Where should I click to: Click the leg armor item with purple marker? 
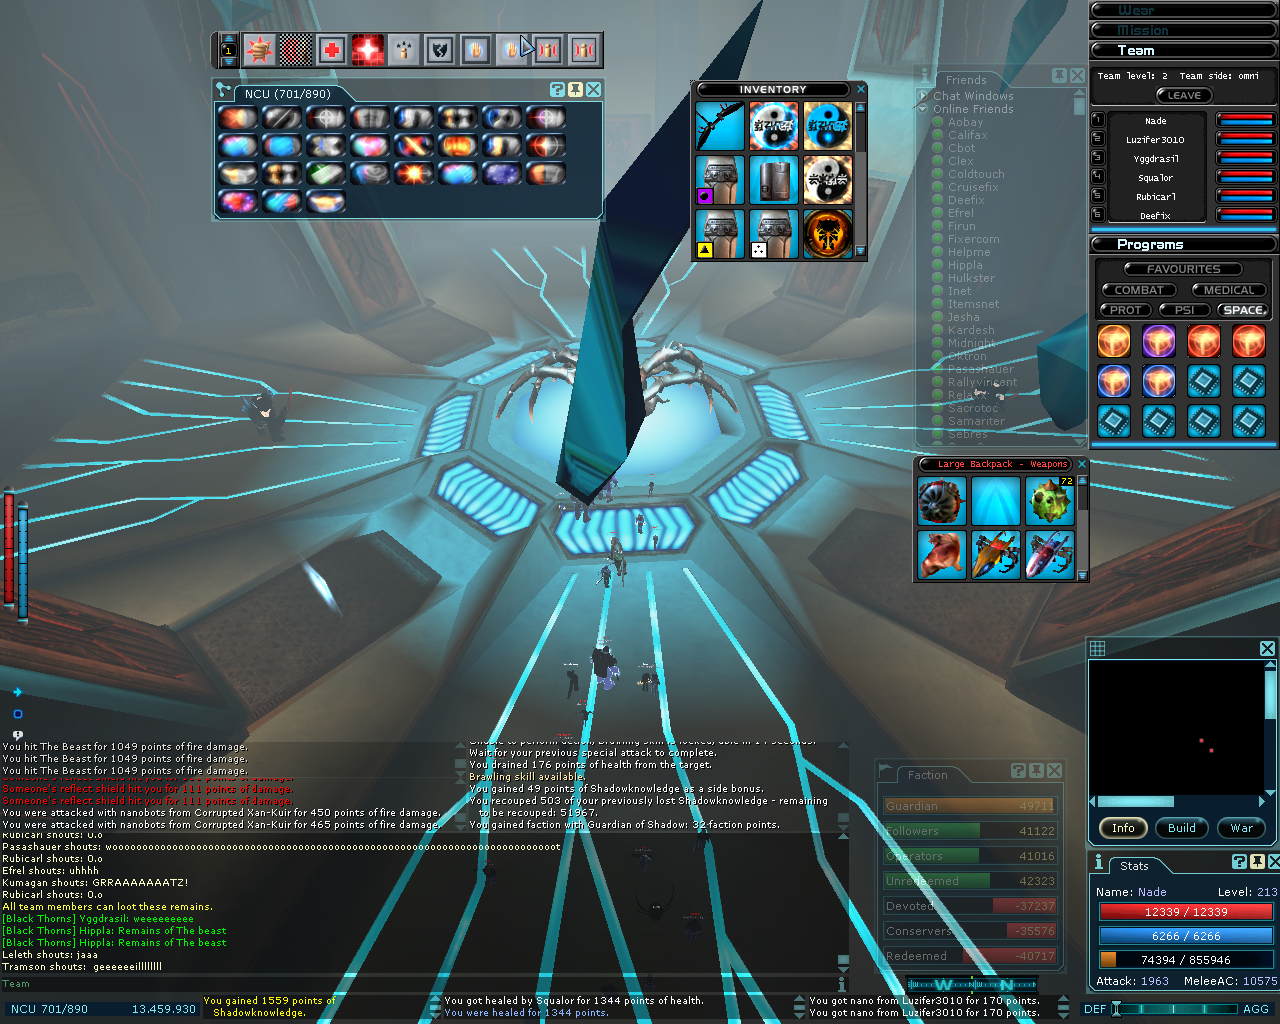pyautogui.click(x=720, y=180)
